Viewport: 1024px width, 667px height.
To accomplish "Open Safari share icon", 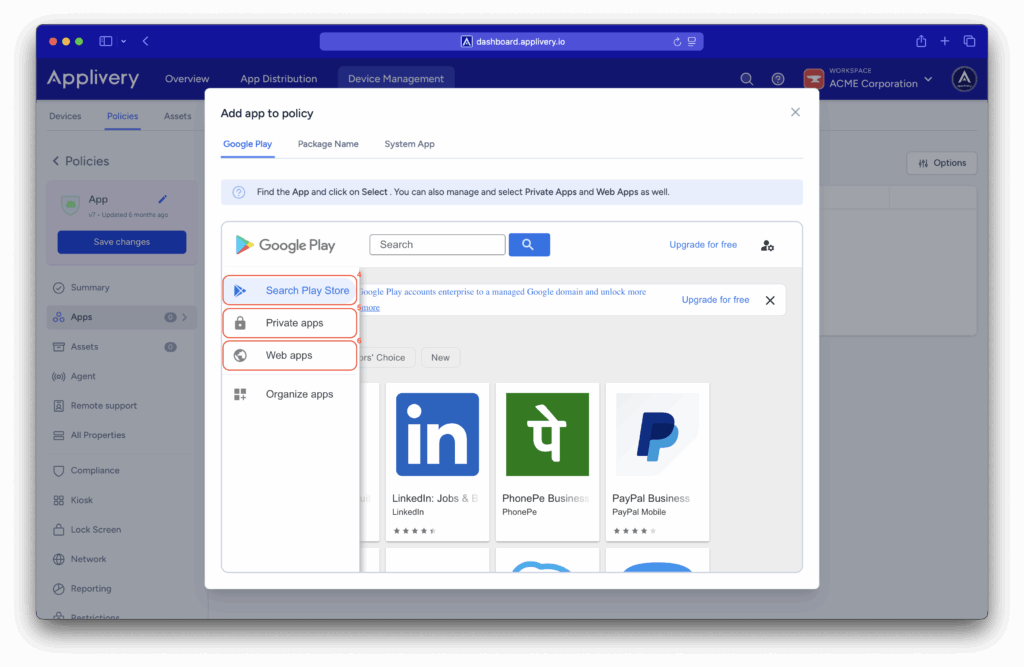I will click(921, 41).
